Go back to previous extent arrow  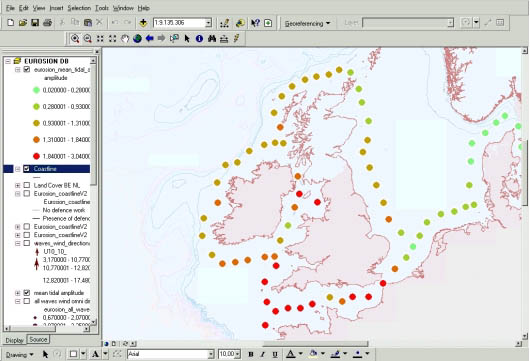click(149, 39)
